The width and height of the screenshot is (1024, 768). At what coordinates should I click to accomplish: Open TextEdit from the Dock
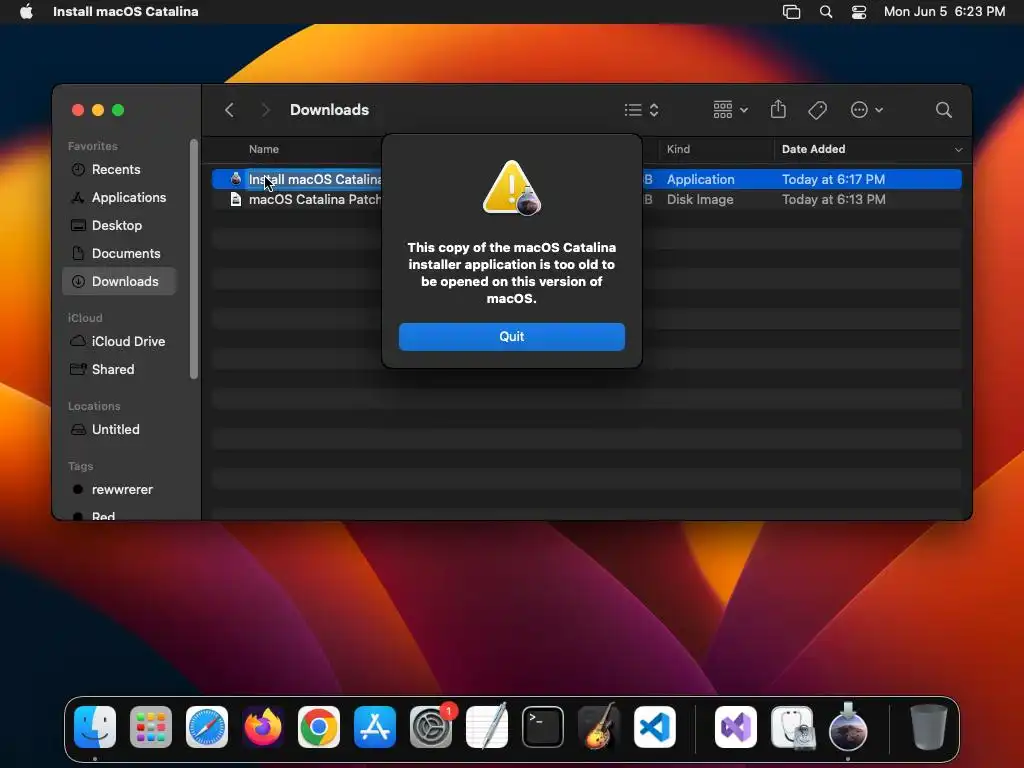pyautogui.click(x=487, y=727)
